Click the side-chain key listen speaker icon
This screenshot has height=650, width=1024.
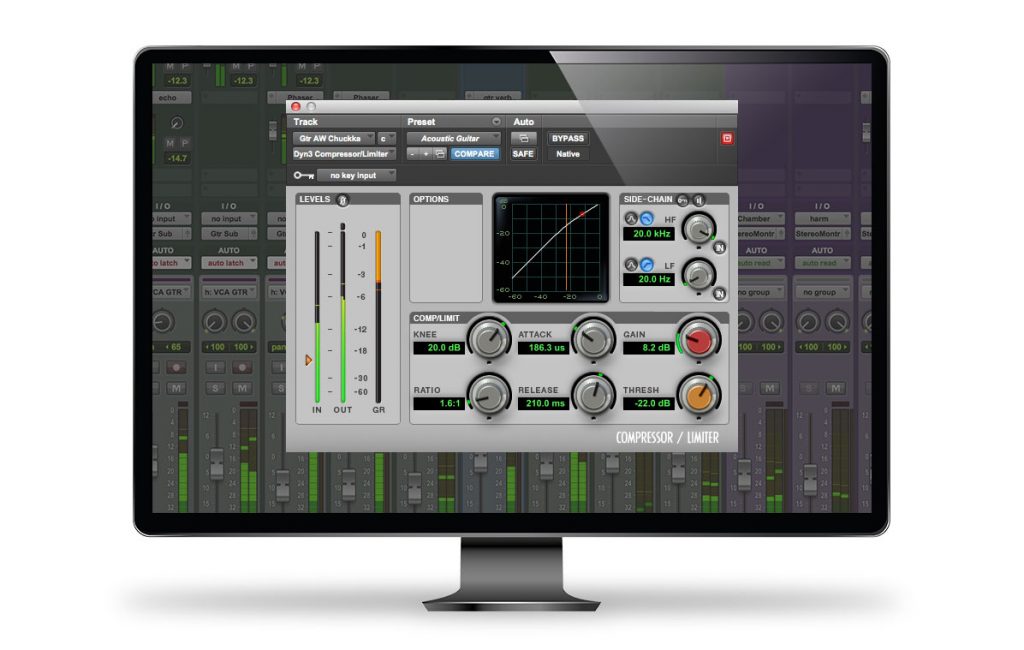698,200
